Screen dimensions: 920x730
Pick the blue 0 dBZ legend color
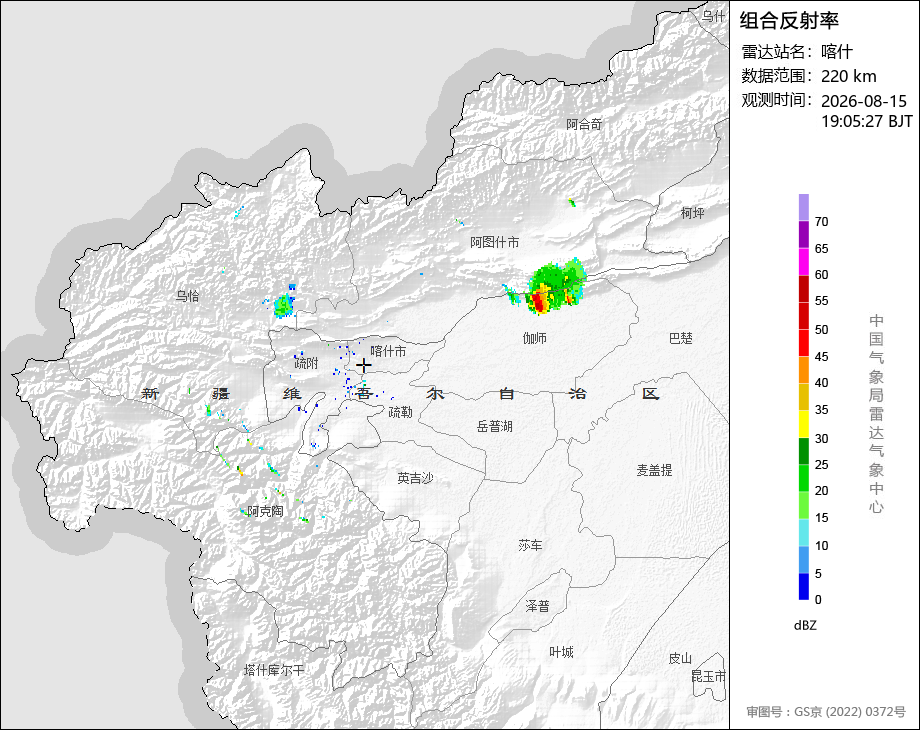[x=804, y=586]
